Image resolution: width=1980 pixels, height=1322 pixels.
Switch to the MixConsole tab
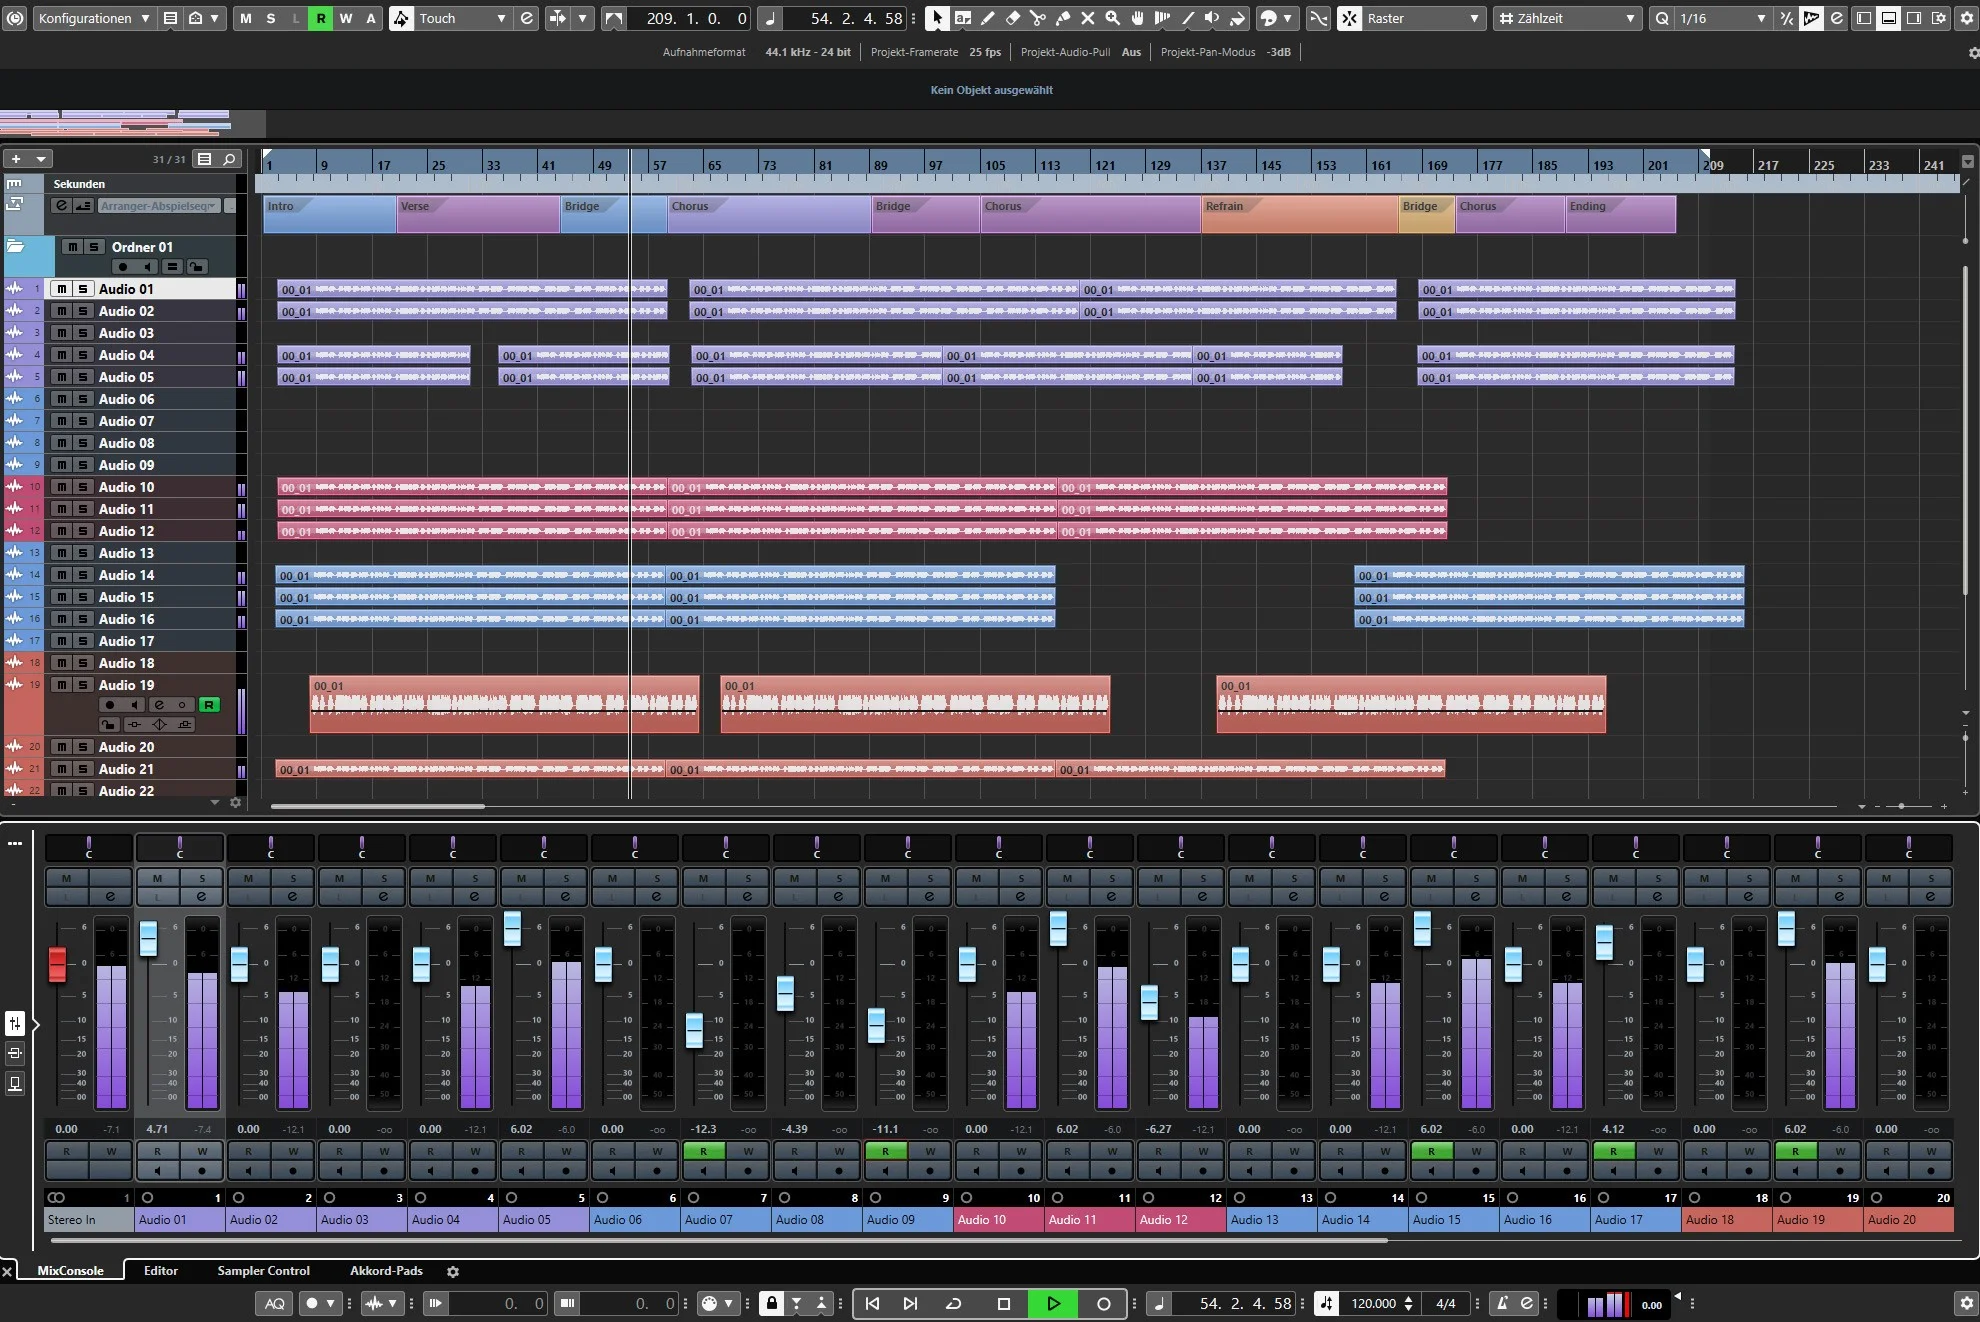tap(70, 1271)
